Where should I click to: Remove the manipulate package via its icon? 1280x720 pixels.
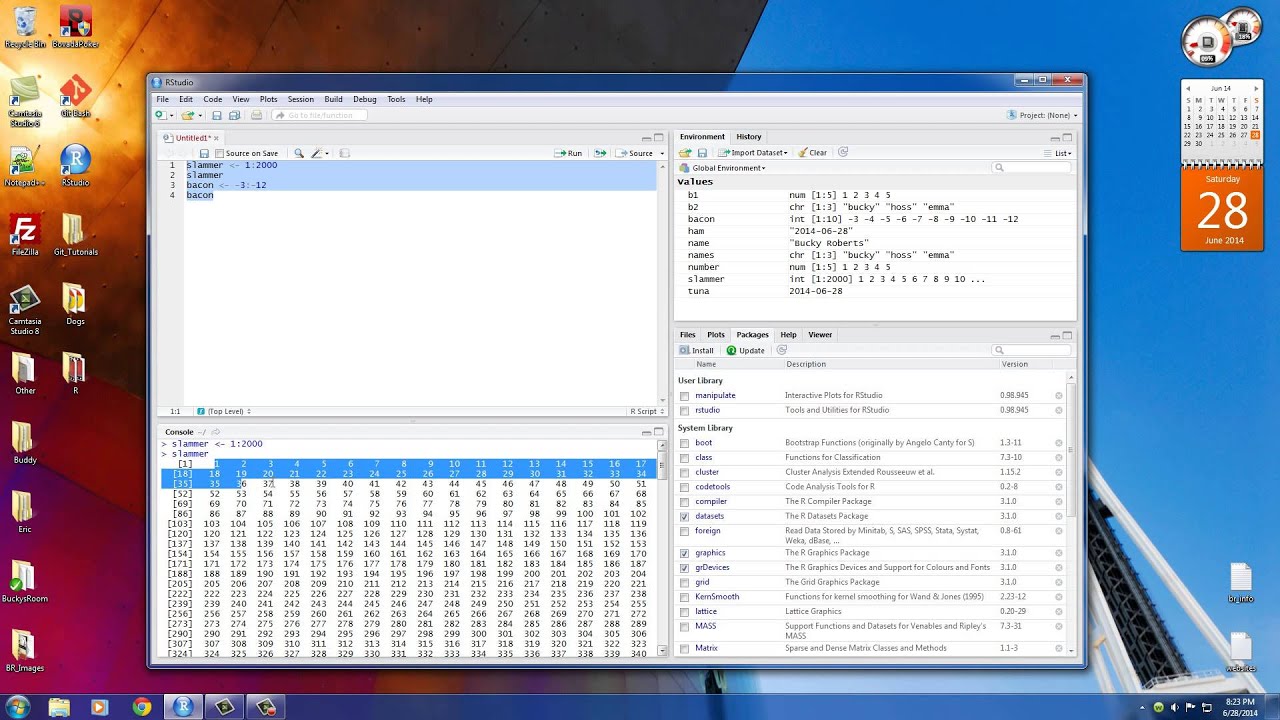[1058, 396]
